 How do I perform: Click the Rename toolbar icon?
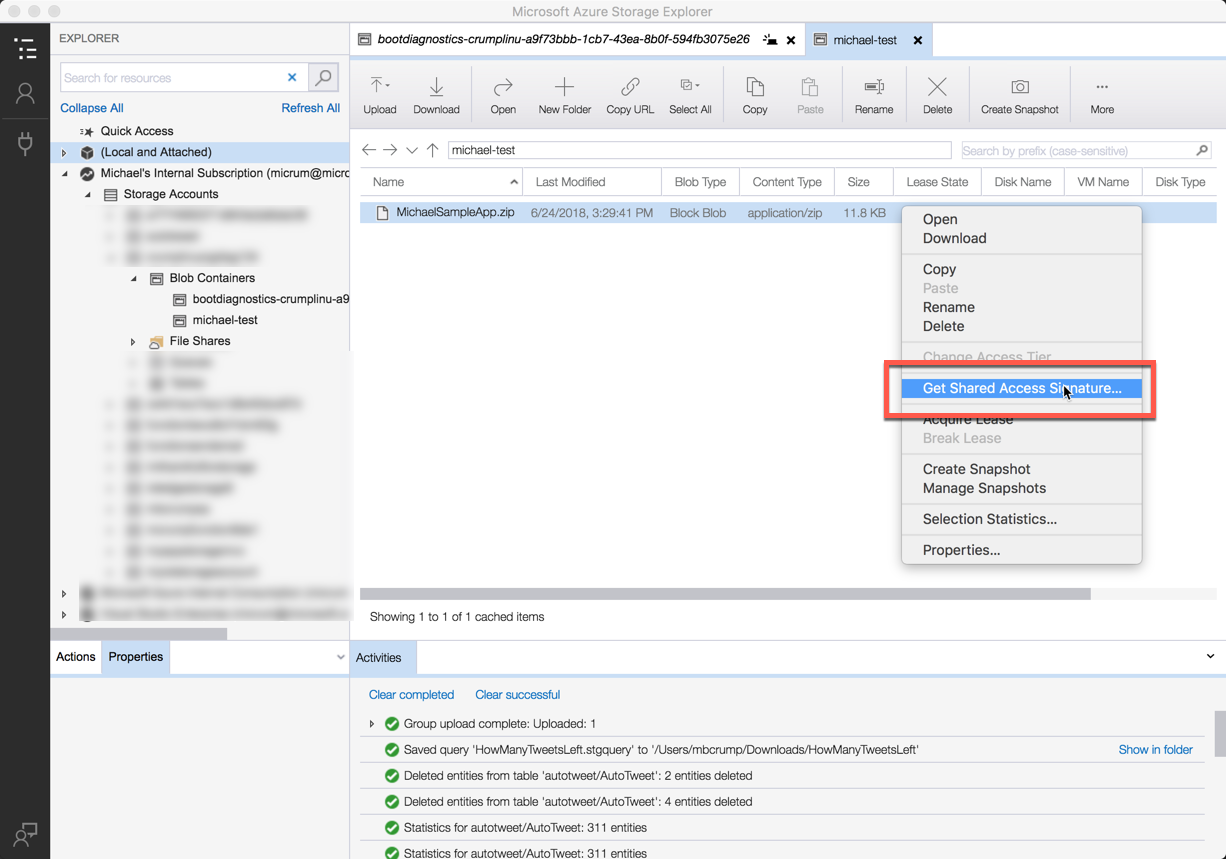click(x=873, y=88)
